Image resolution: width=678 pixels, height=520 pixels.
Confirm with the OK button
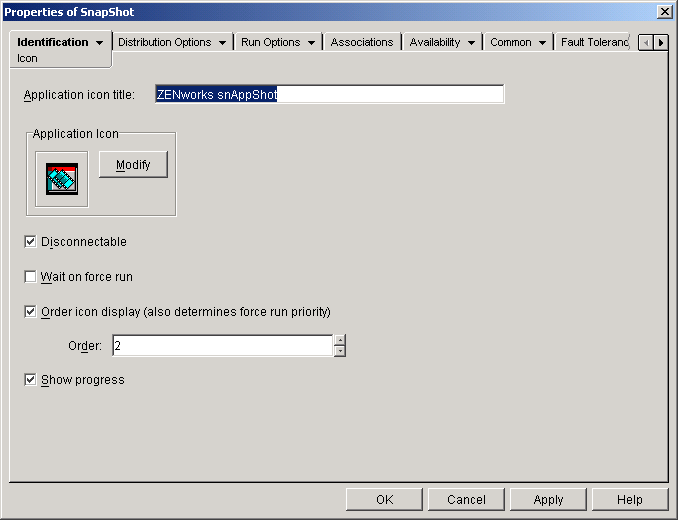(384, 500)
